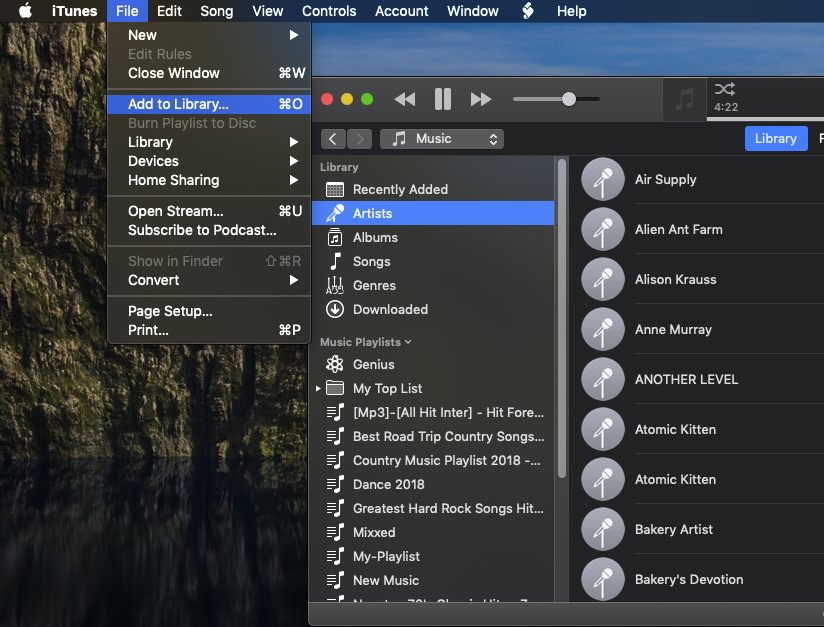Expand the New submenu in File menu

click(209, 35)
